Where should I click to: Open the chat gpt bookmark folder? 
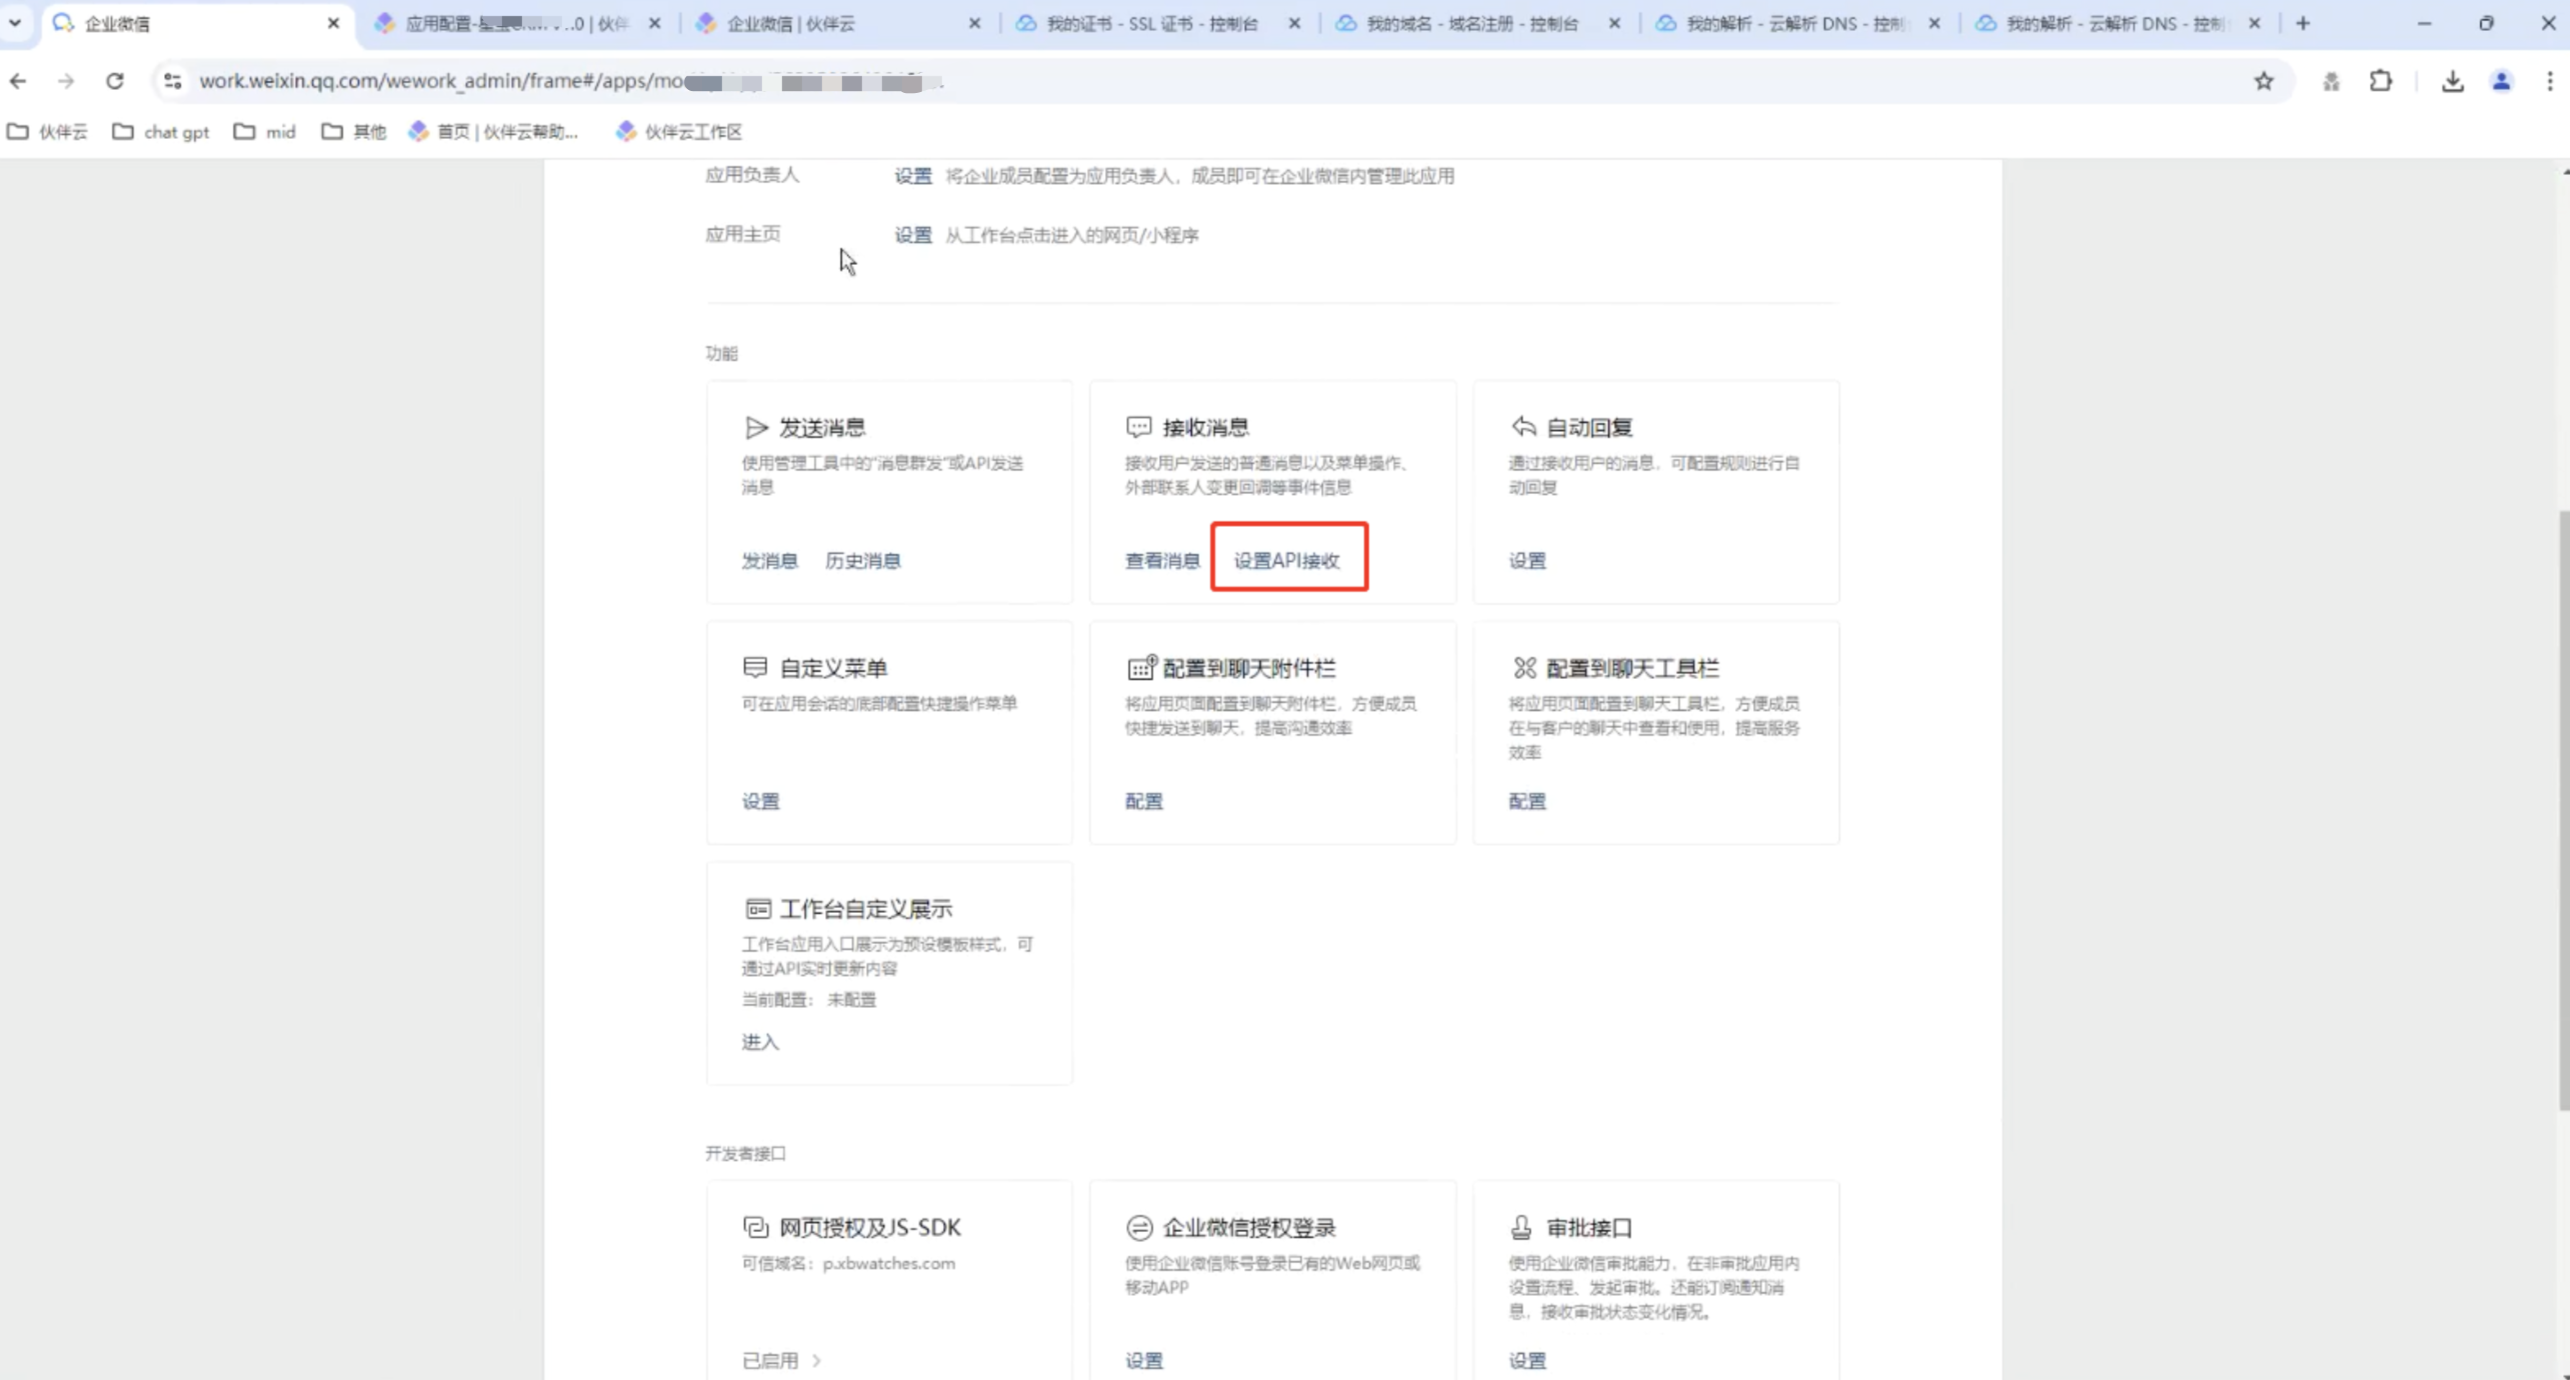[x=161, y=132]
